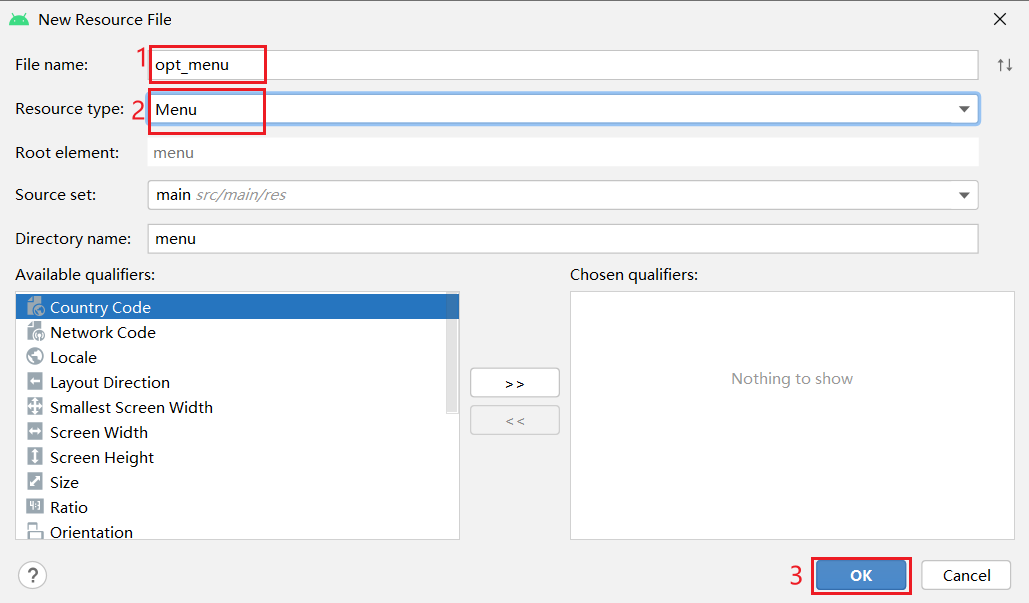Click the 'File name:' label
The image size is (1029, 603).
pos(52,65)
